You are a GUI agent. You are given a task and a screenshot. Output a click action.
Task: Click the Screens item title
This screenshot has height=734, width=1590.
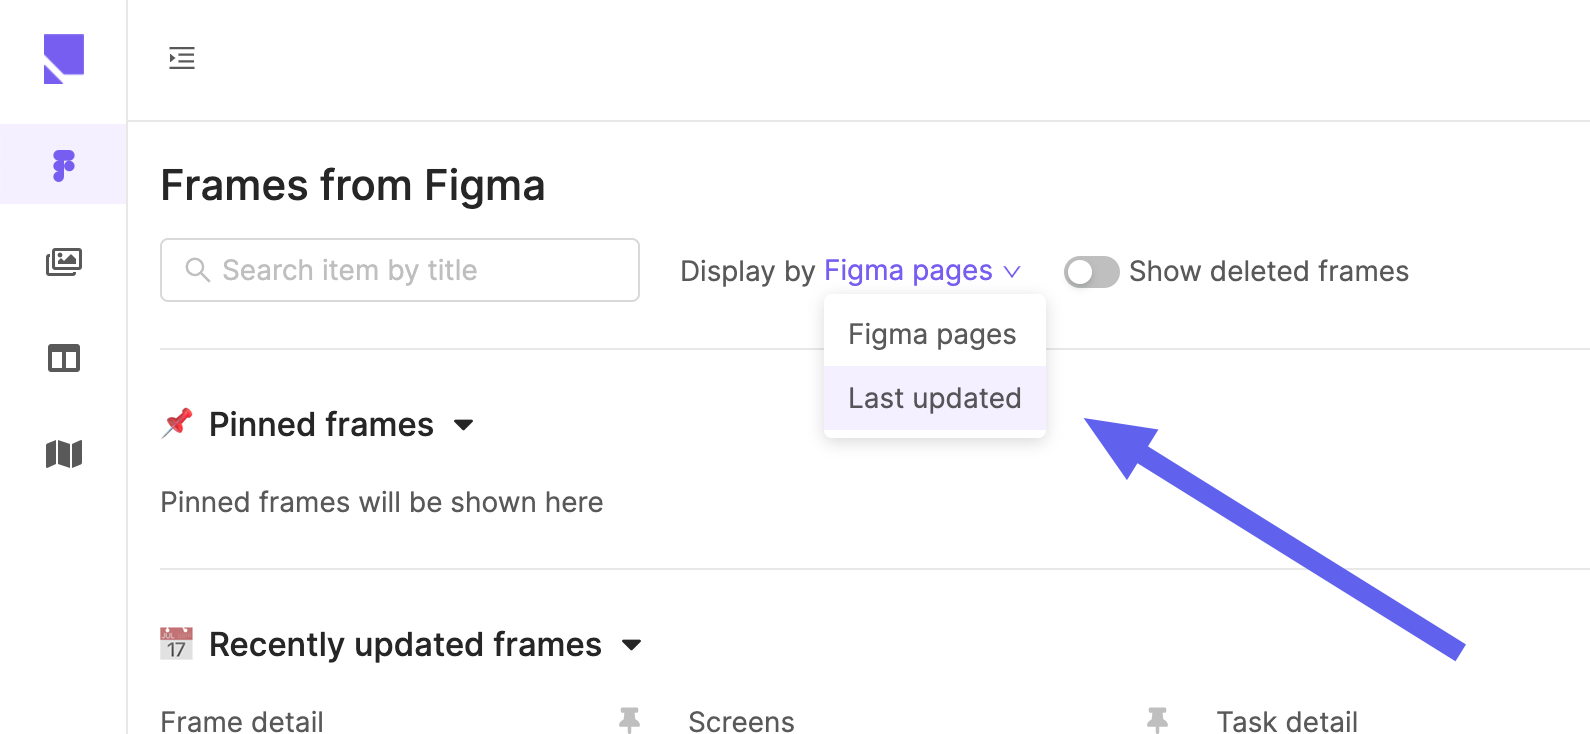tap(741, 721)
